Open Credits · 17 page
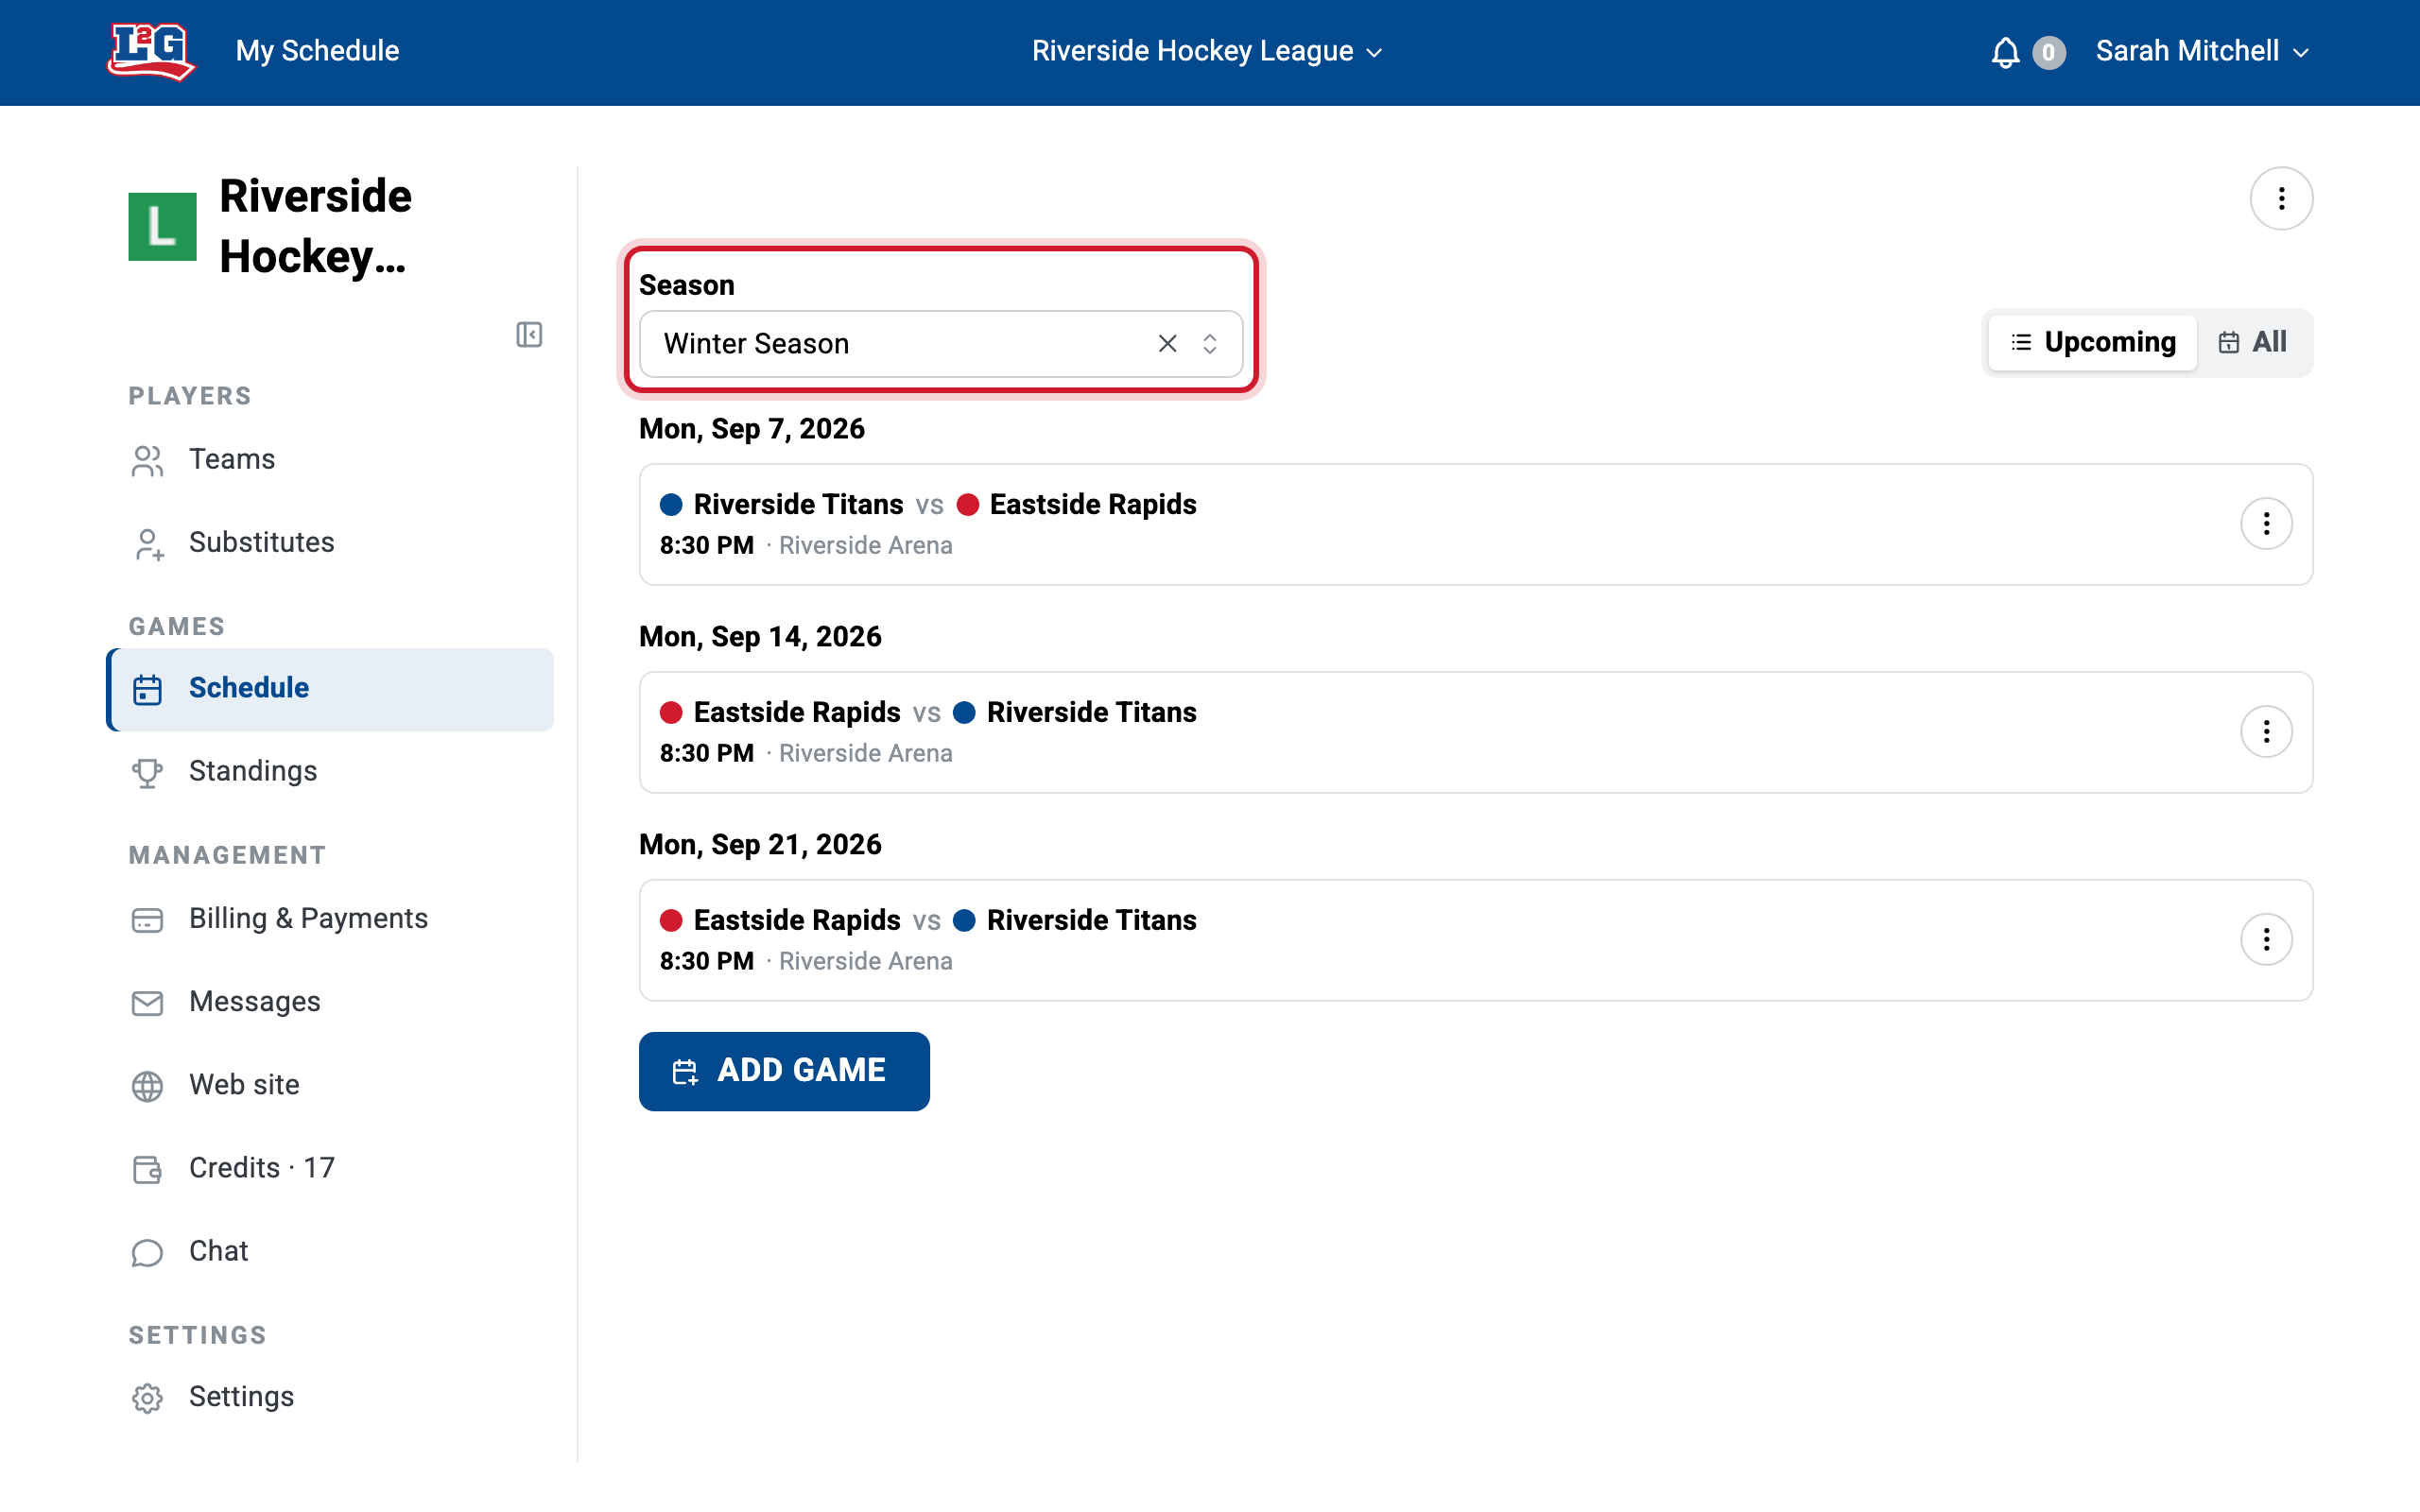Viewport: 2420px width, 1512px height. (330, 1168)
